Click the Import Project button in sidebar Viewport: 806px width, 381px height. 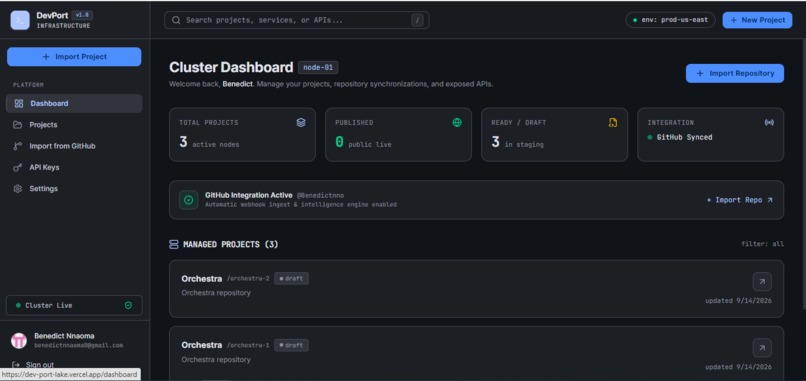tap(74, 57)
